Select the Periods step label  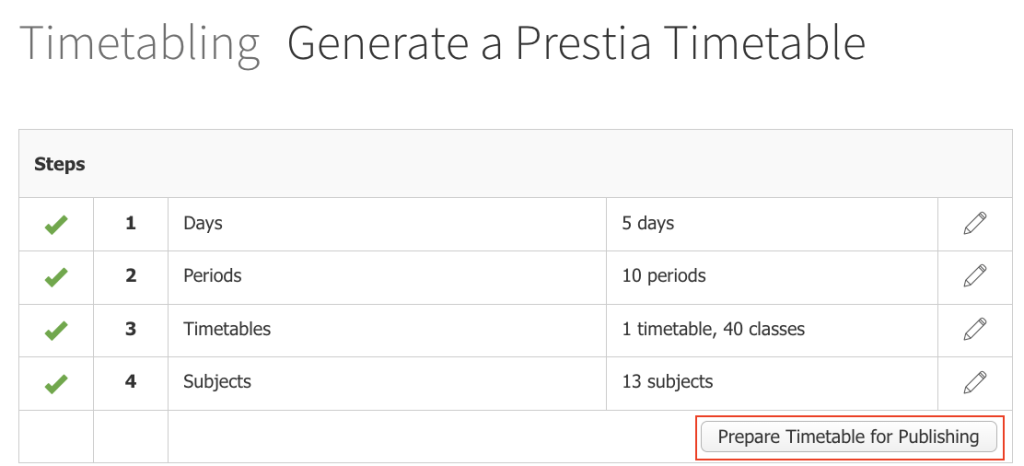212,275
